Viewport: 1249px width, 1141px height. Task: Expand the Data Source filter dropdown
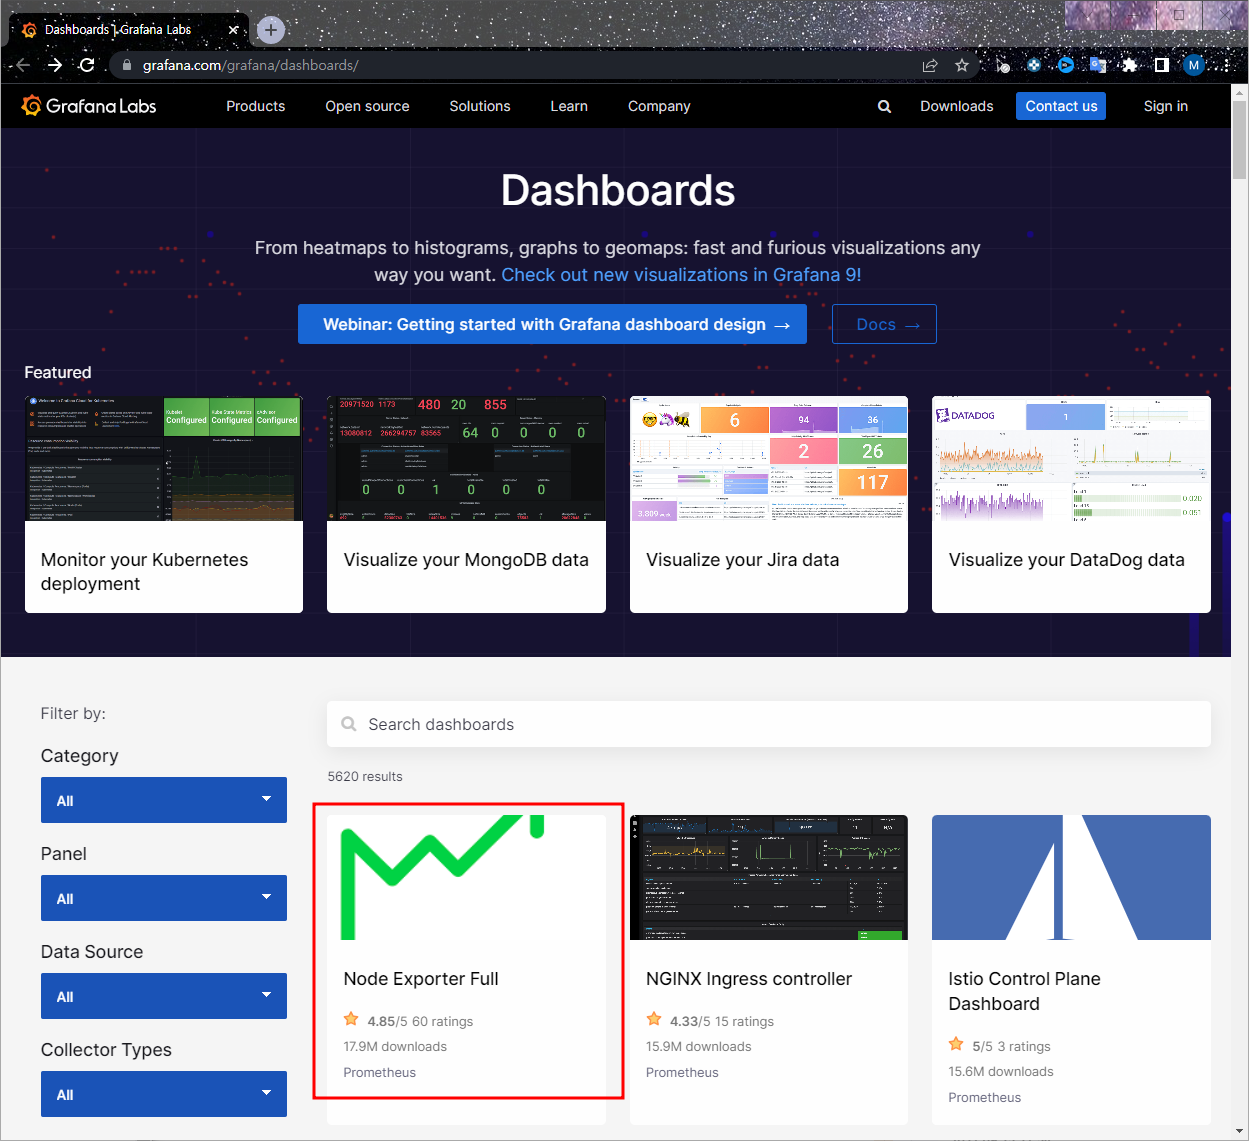(164, 996)
